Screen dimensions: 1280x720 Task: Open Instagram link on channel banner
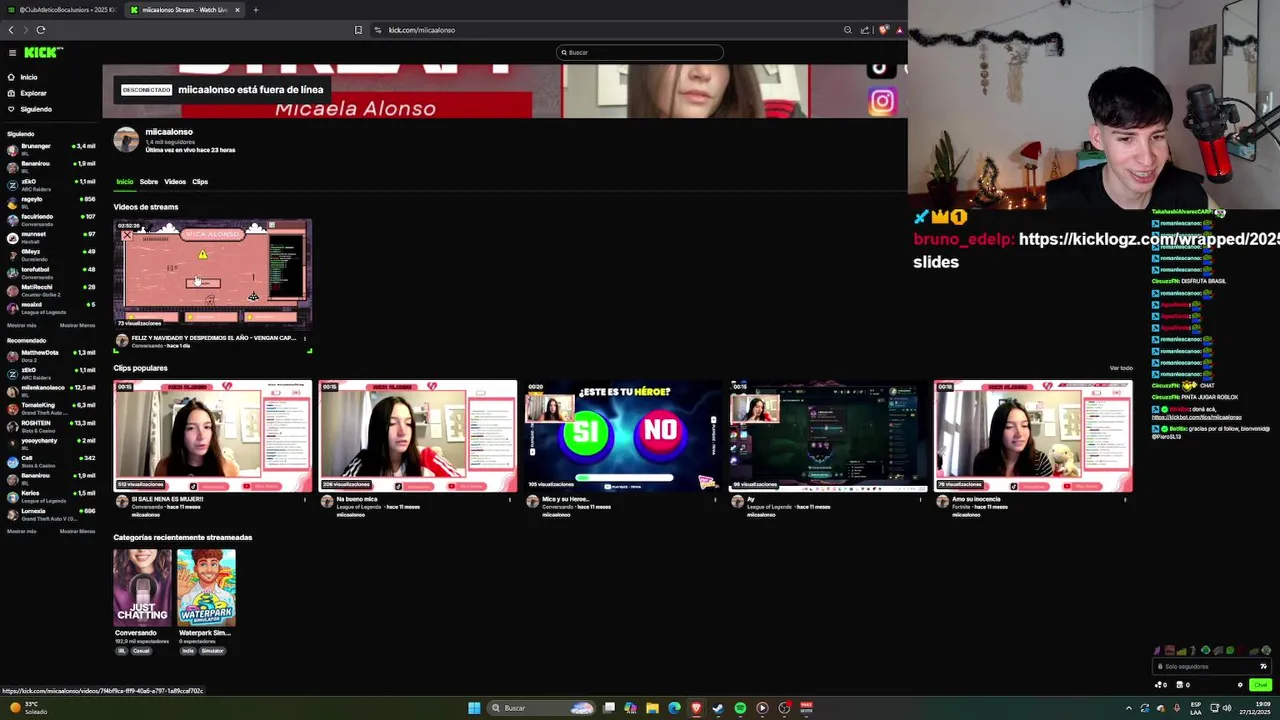click(882, 101)
